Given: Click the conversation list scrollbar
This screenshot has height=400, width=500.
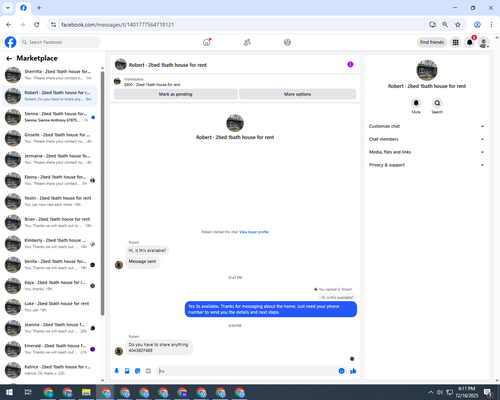Looking at the screenshot, I should [x=102, y=193].
